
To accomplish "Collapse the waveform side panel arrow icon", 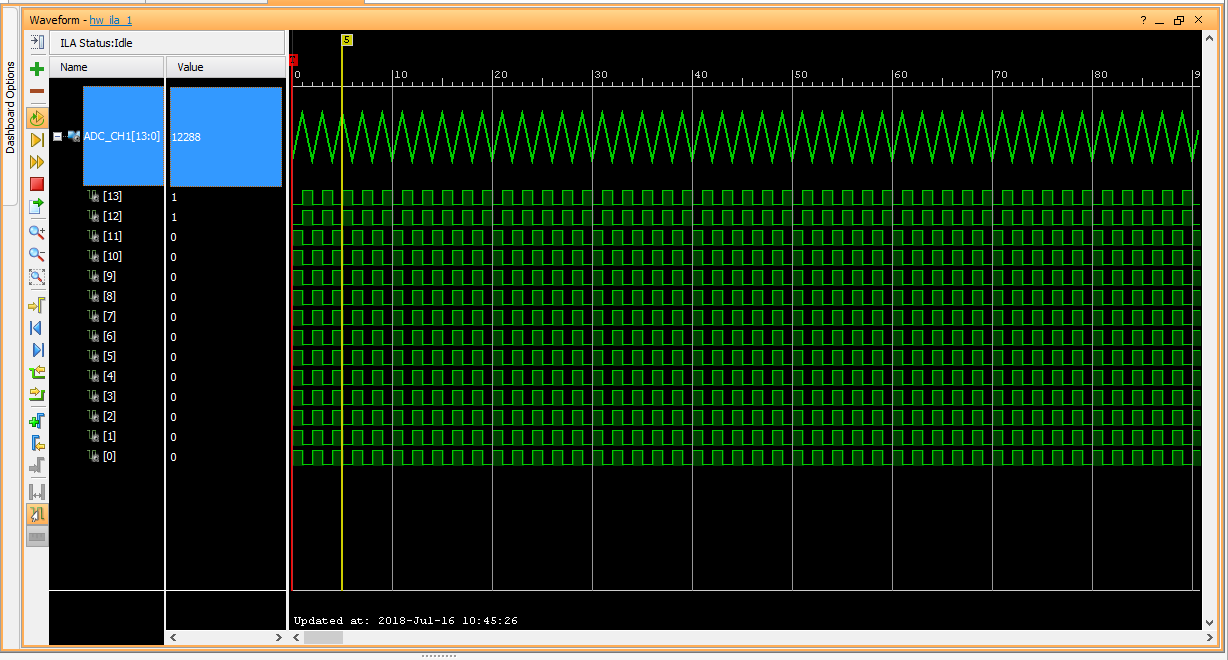I will [37, 42].
